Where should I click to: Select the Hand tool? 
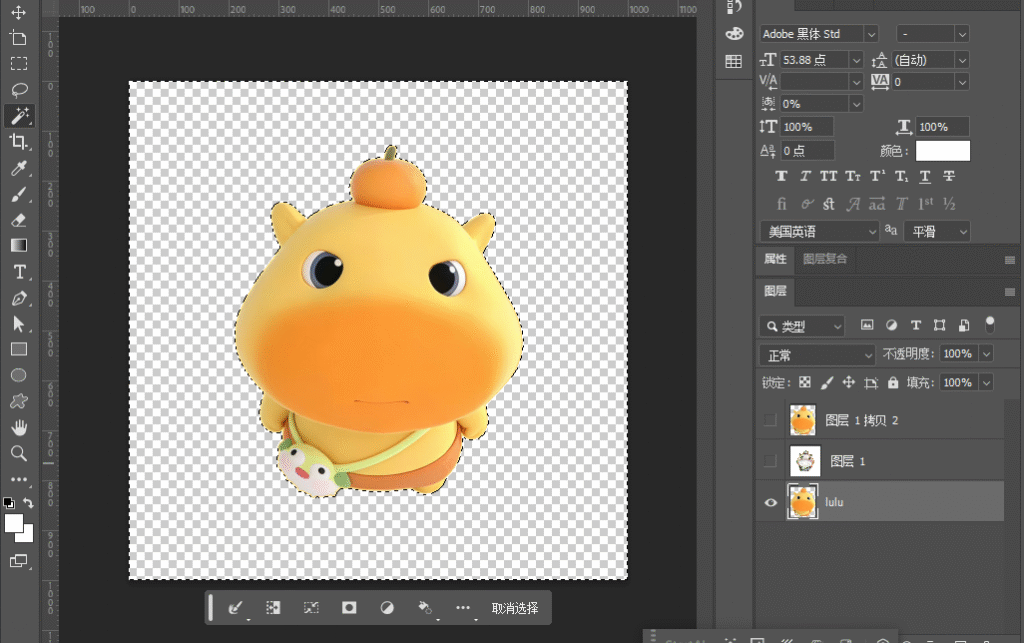(x=18, y=428)
